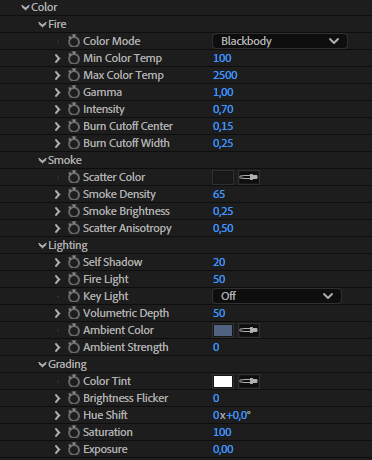The height and width of the screenshot is (460, 372).
Task: Expand Volumetric Depth property arrow
Action: point(57,313)
